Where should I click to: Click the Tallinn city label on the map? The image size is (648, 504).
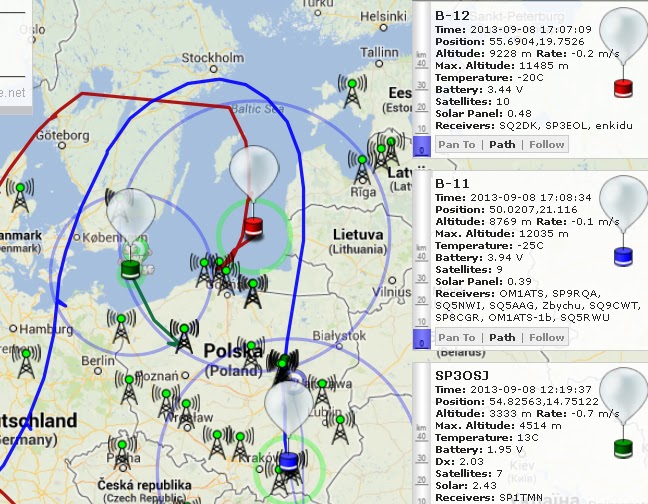coord(379,52)
